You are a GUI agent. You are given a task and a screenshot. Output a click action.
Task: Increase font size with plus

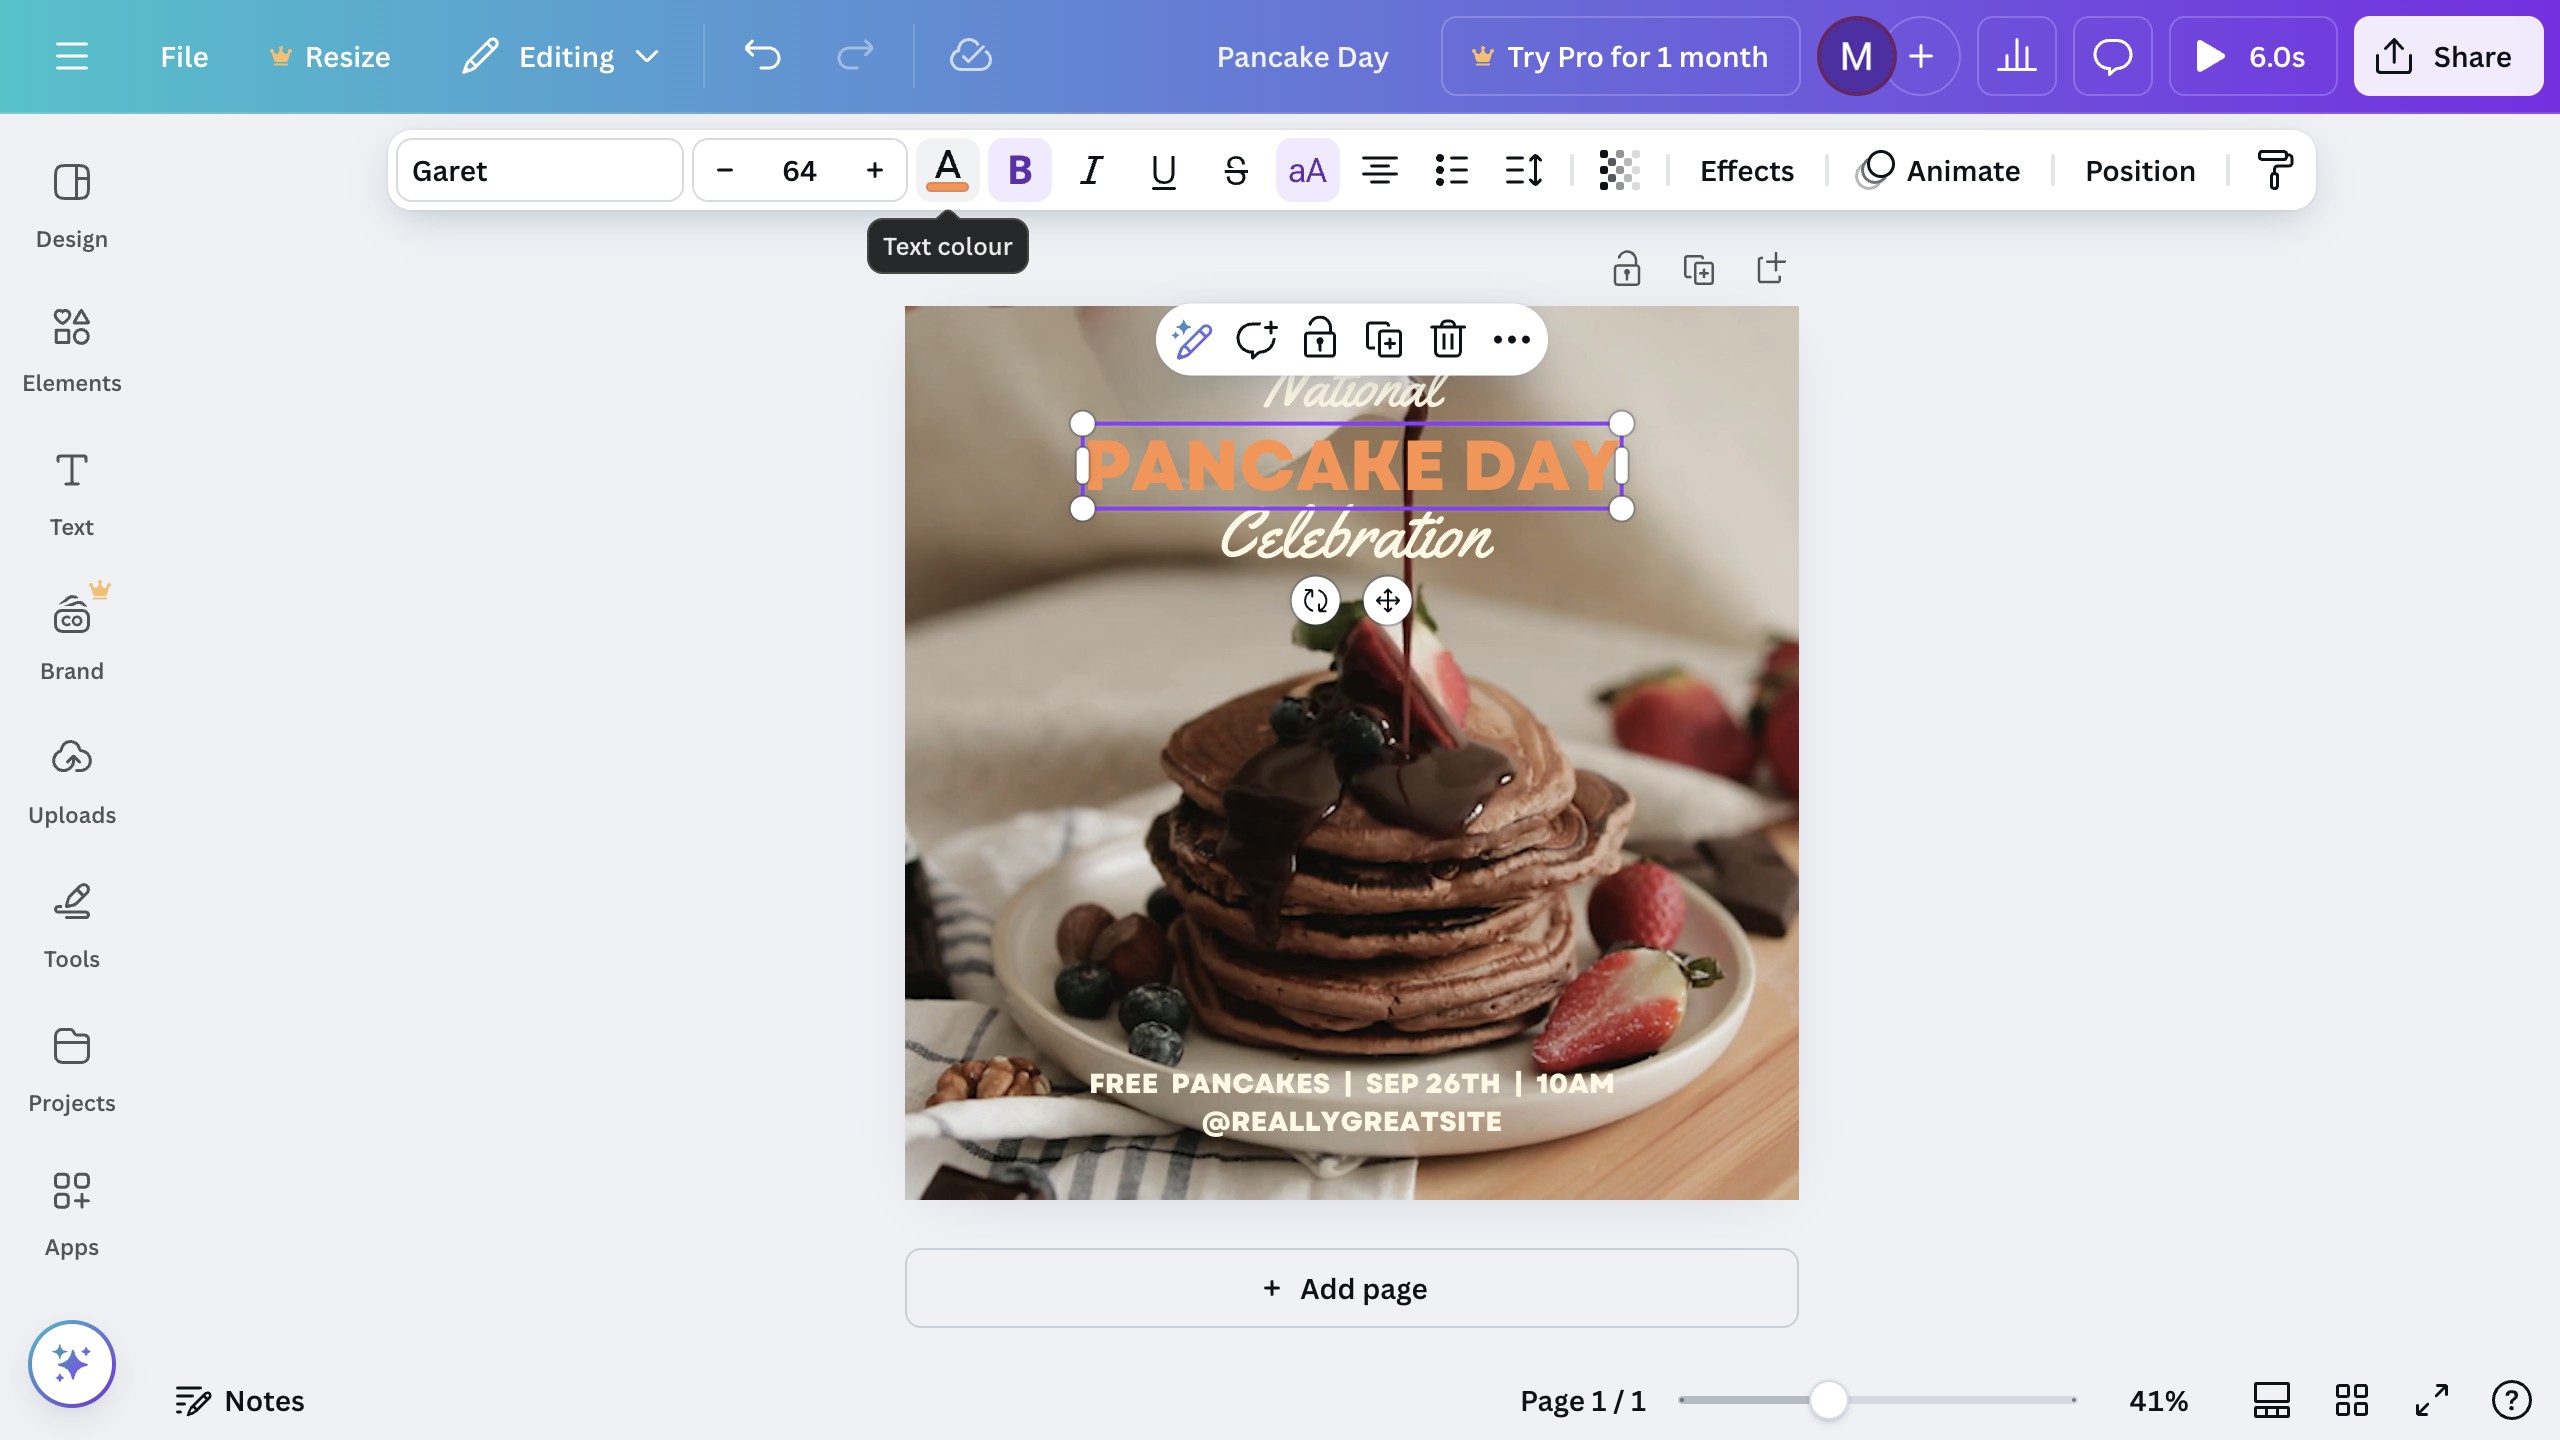pos(875,171)
